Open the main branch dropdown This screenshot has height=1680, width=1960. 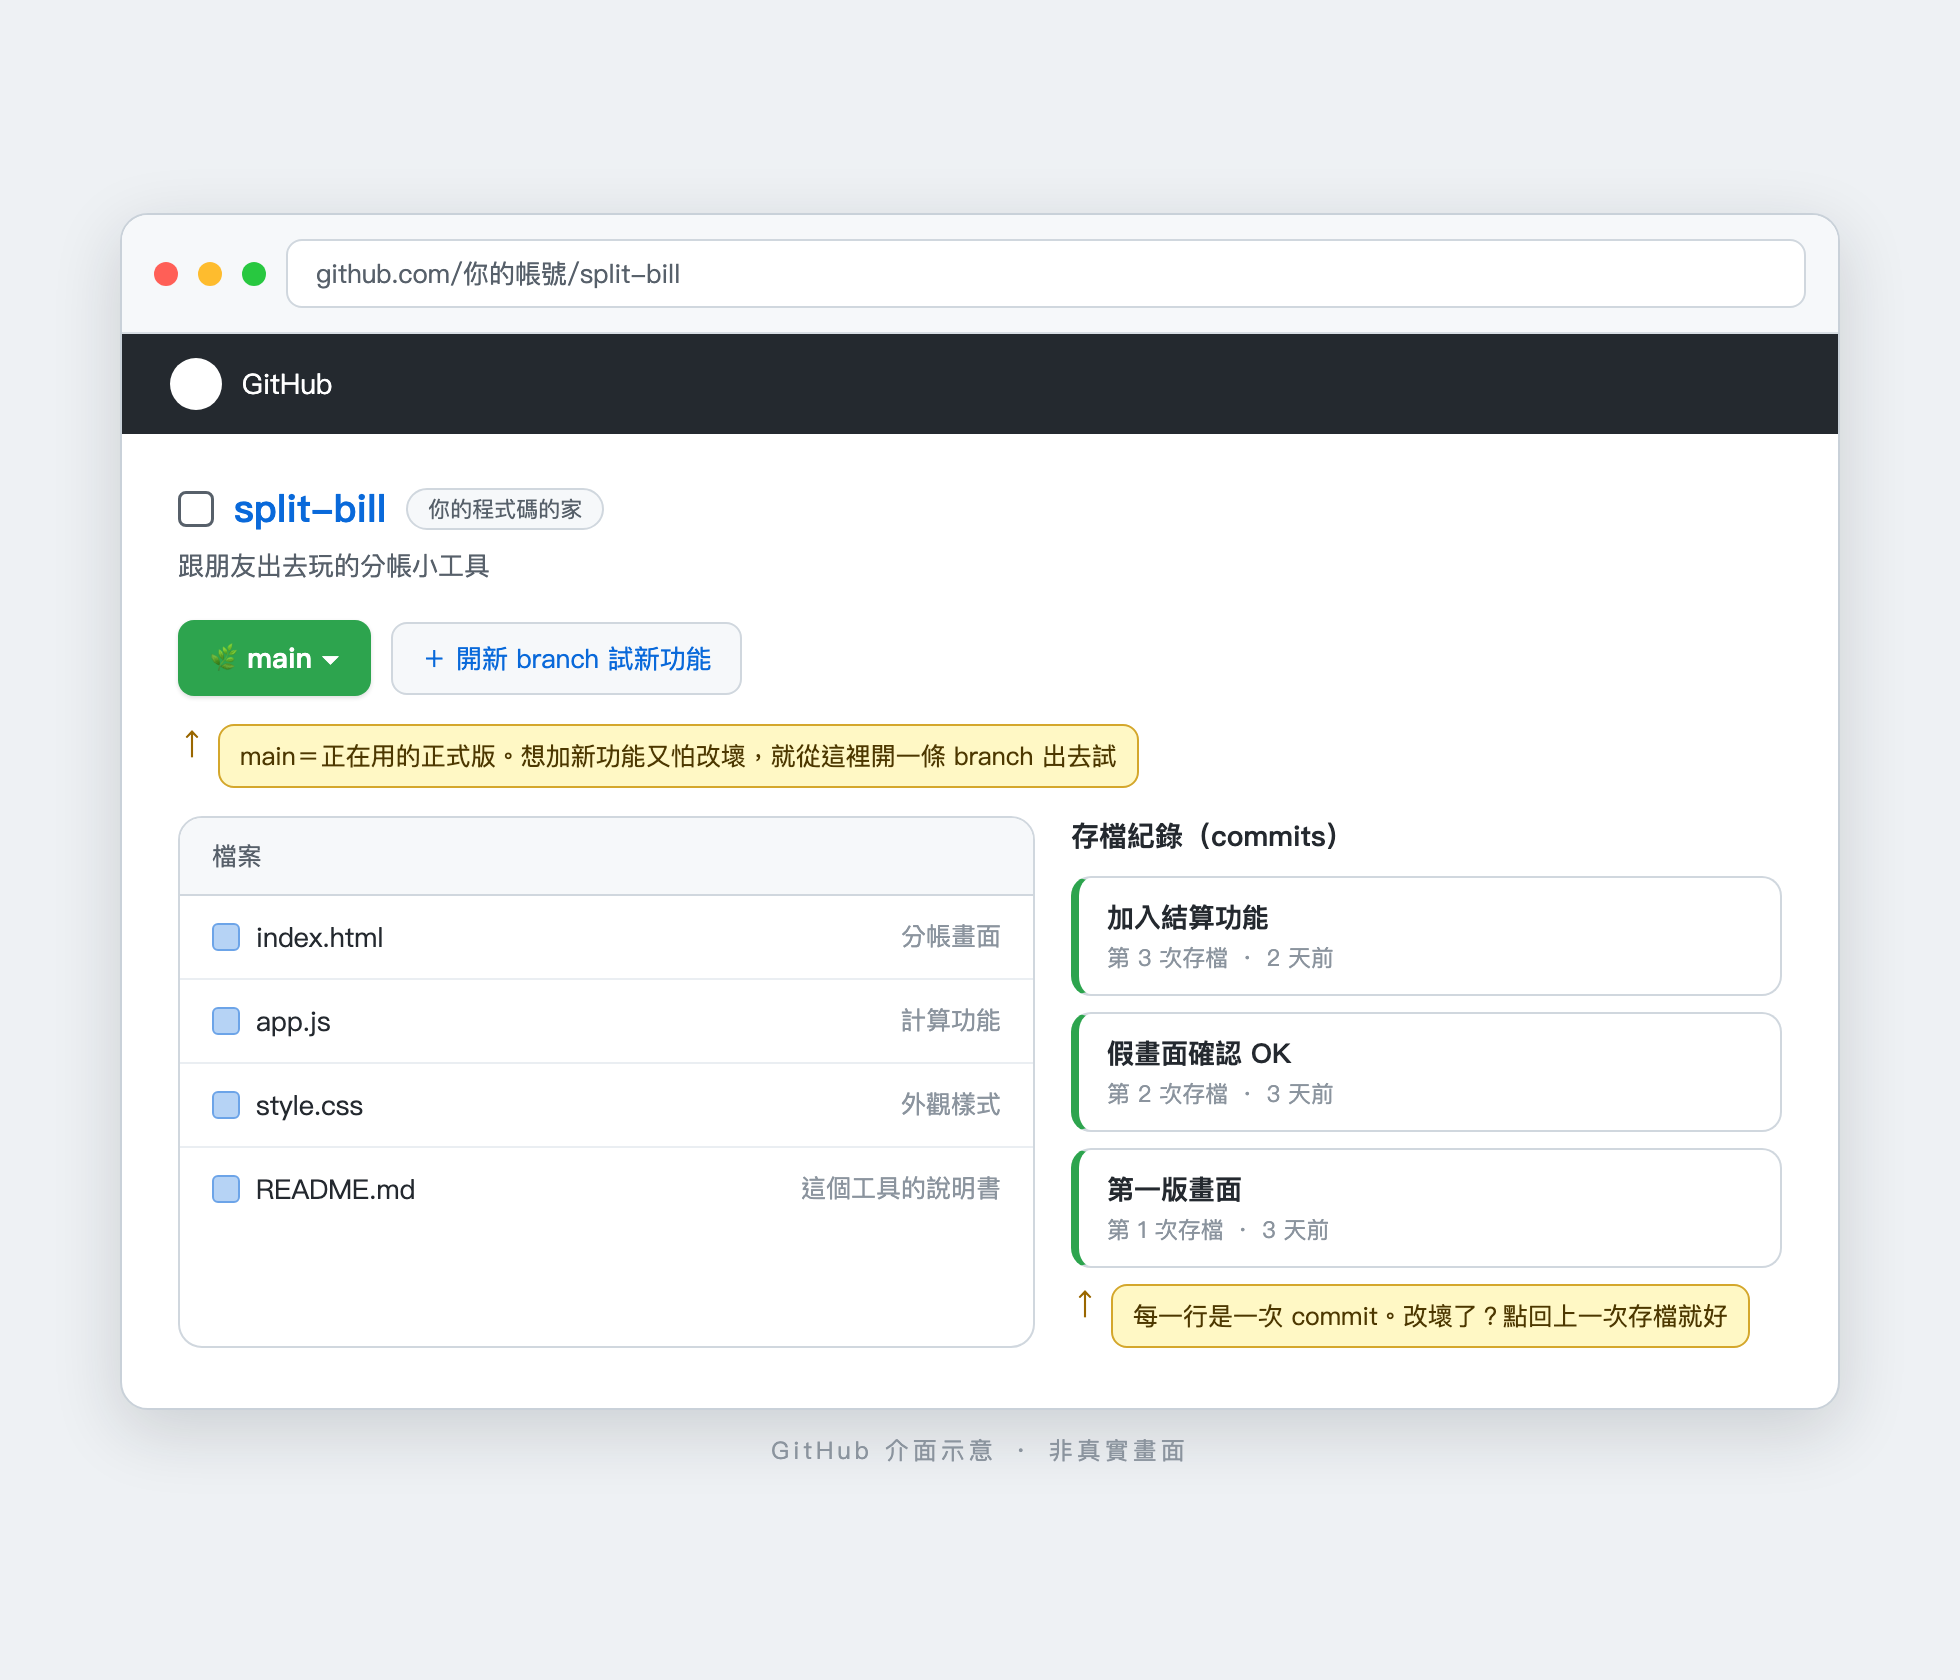[x=274, y=658]
